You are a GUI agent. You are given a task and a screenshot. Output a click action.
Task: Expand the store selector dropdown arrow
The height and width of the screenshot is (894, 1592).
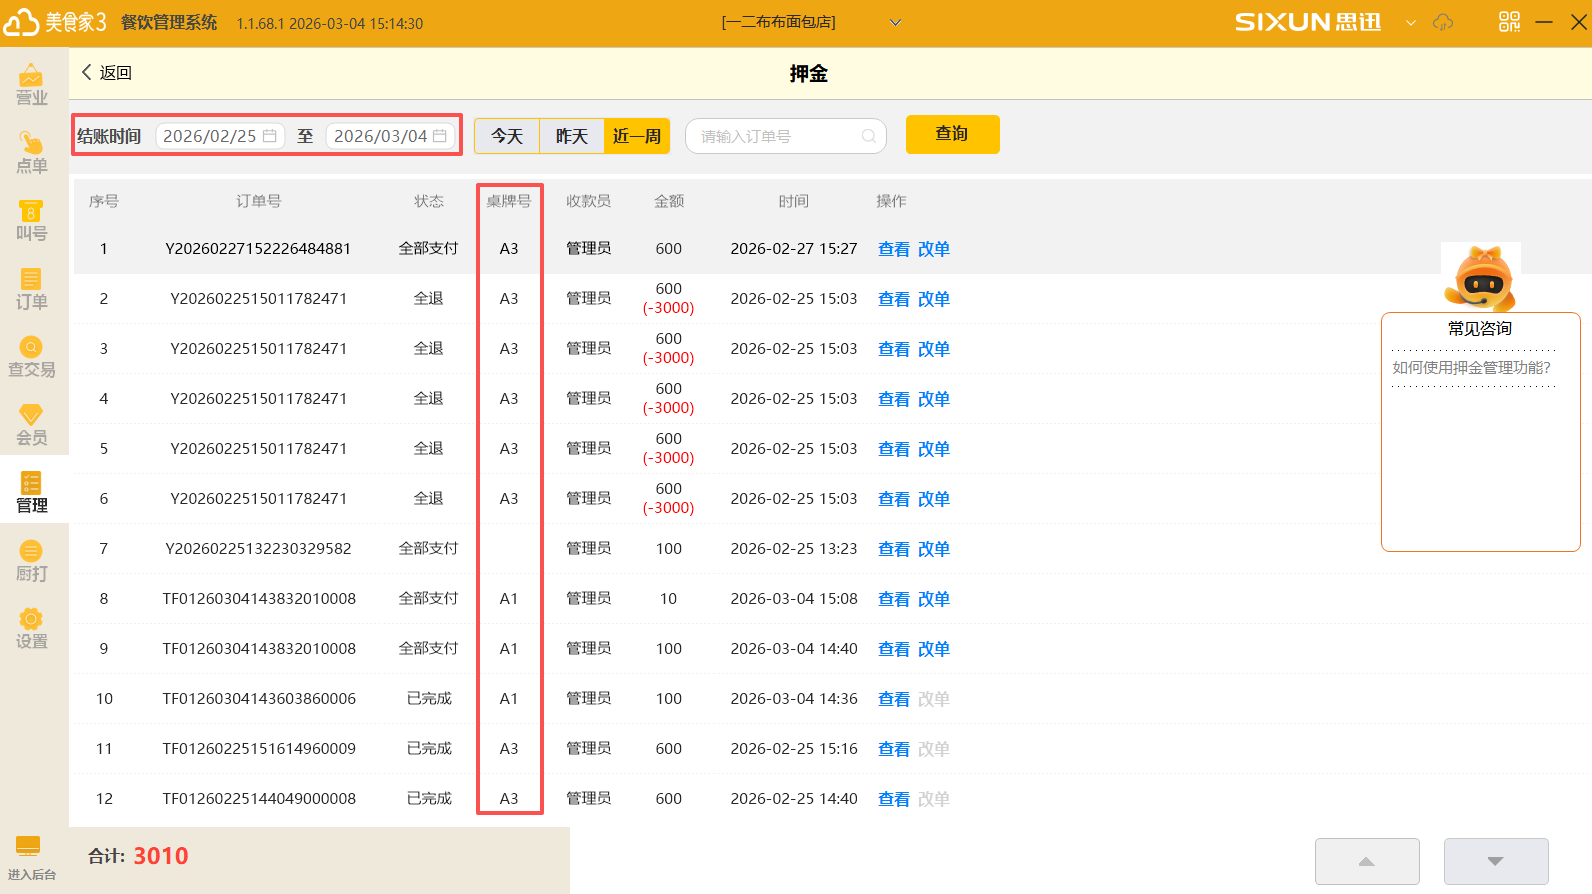[895, 22]
